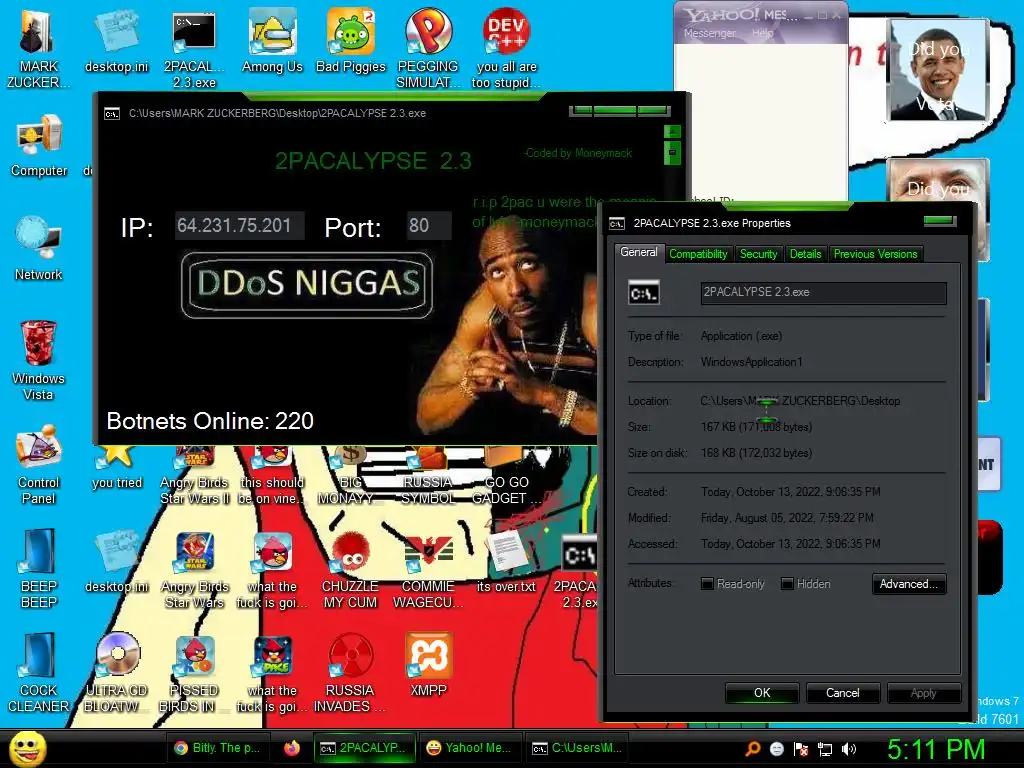Click the network tray icon
Viewport: 1024px width, 768px height.
pos(825,749)
